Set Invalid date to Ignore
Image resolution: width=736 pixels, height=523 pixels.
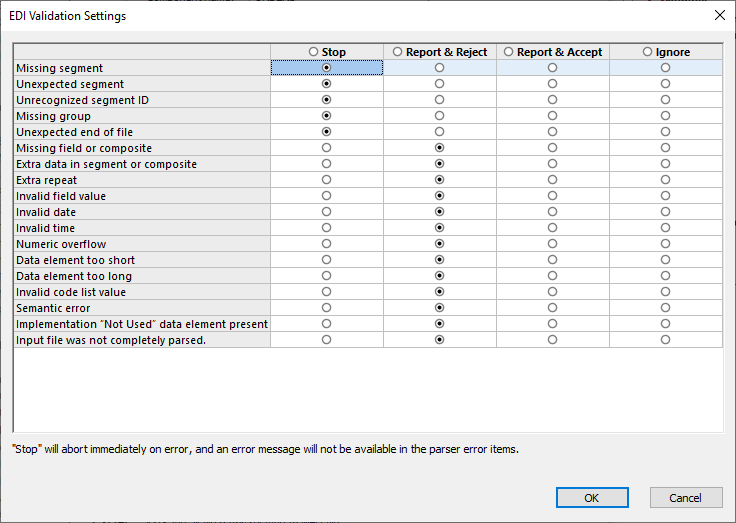point(665,212)
